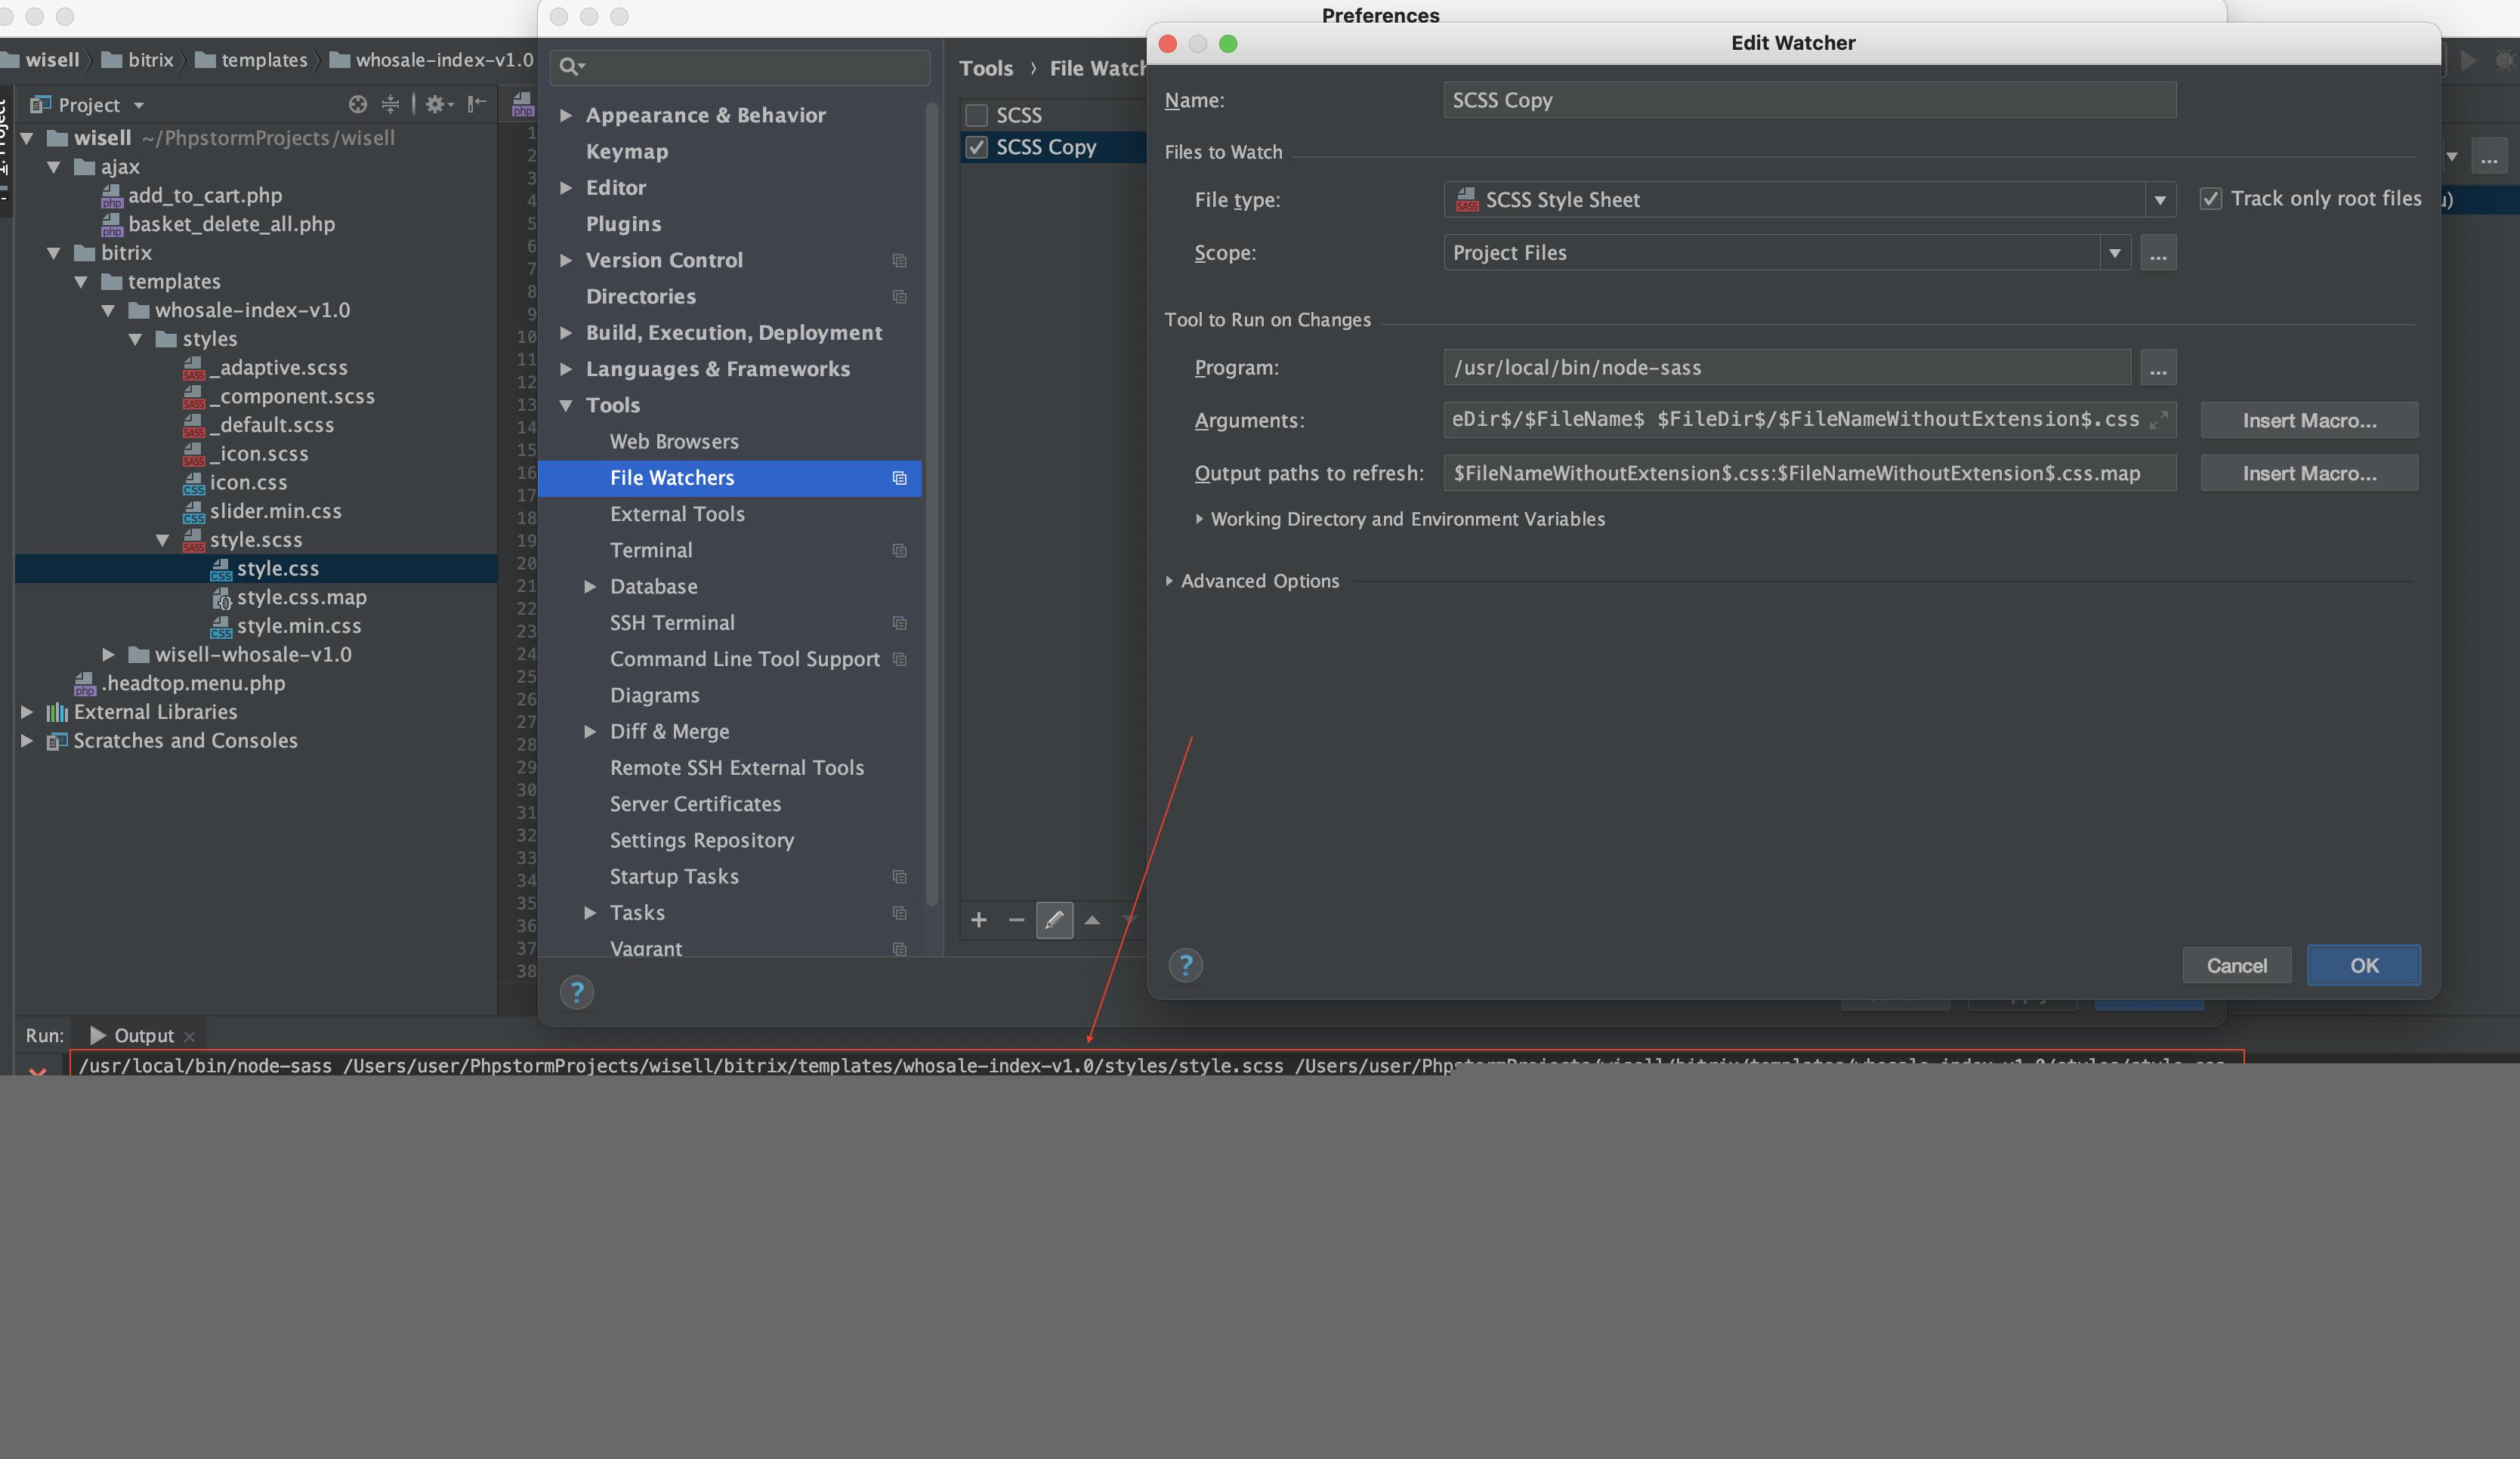Open Preferences help question mark button

pyautogui.click(x=576, y=992)
